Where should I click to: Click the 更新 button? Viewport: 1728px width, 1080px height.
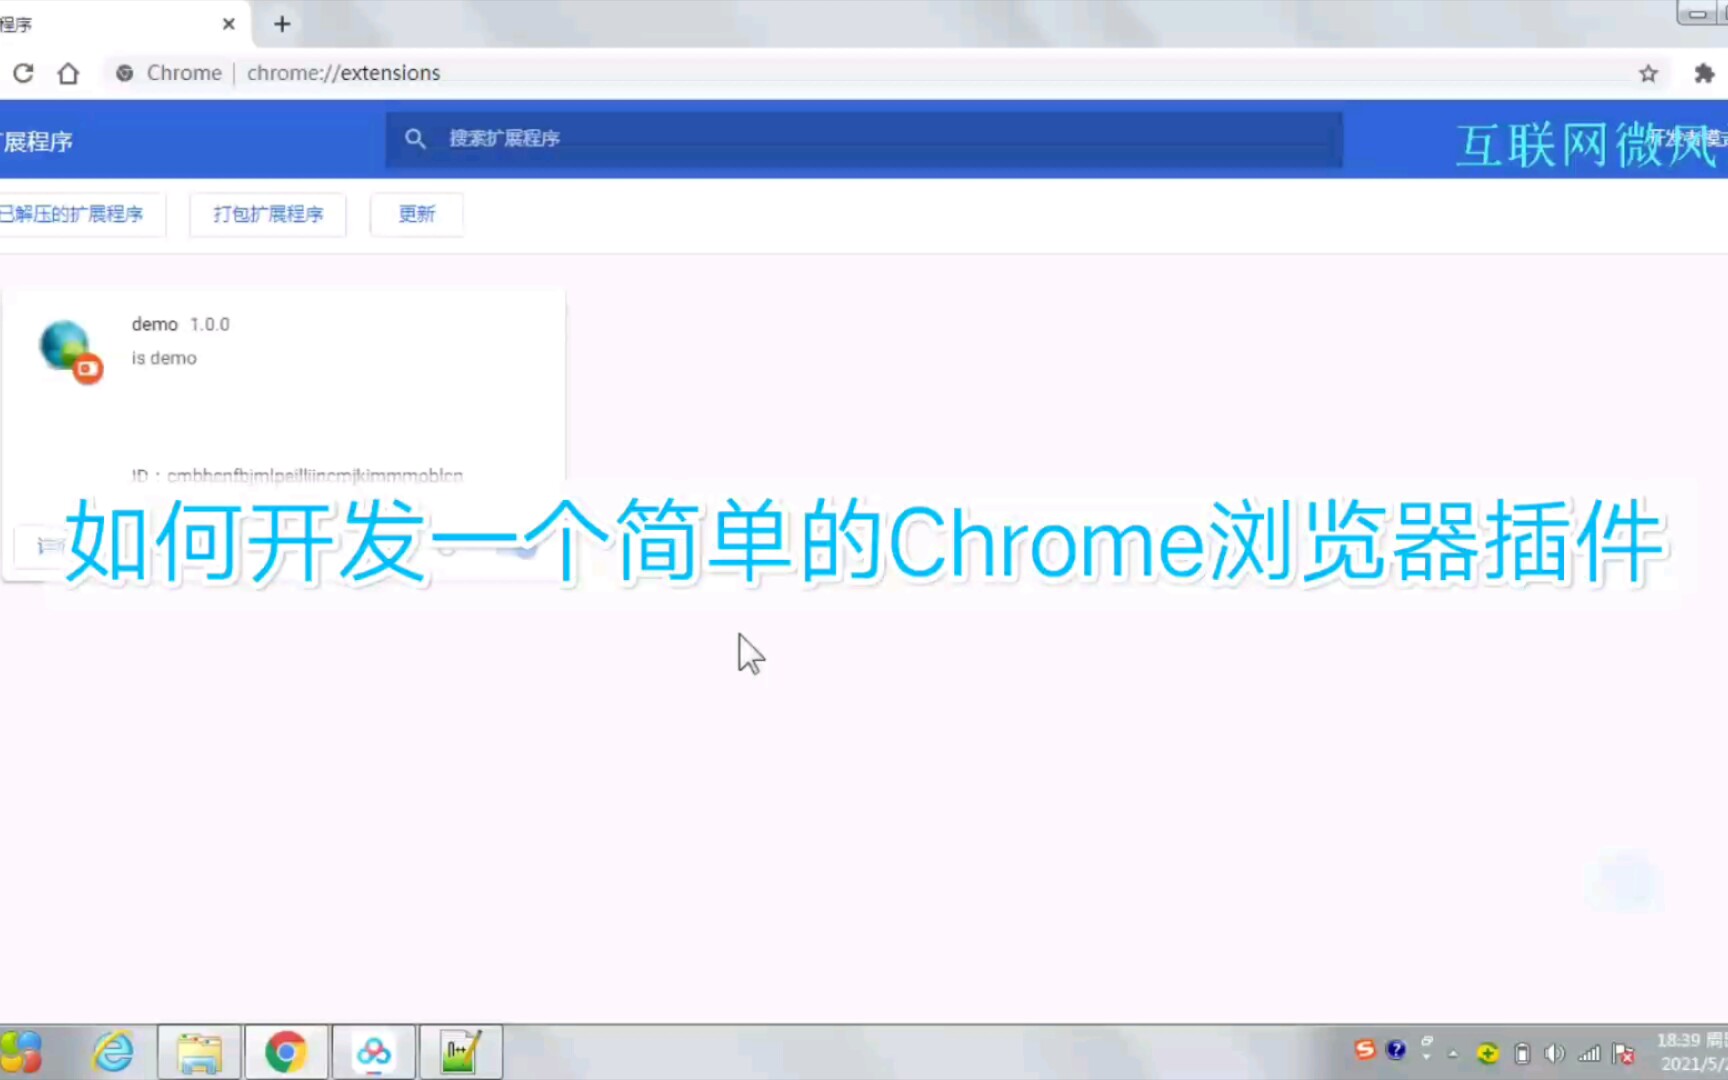click(x=417, y=214)
